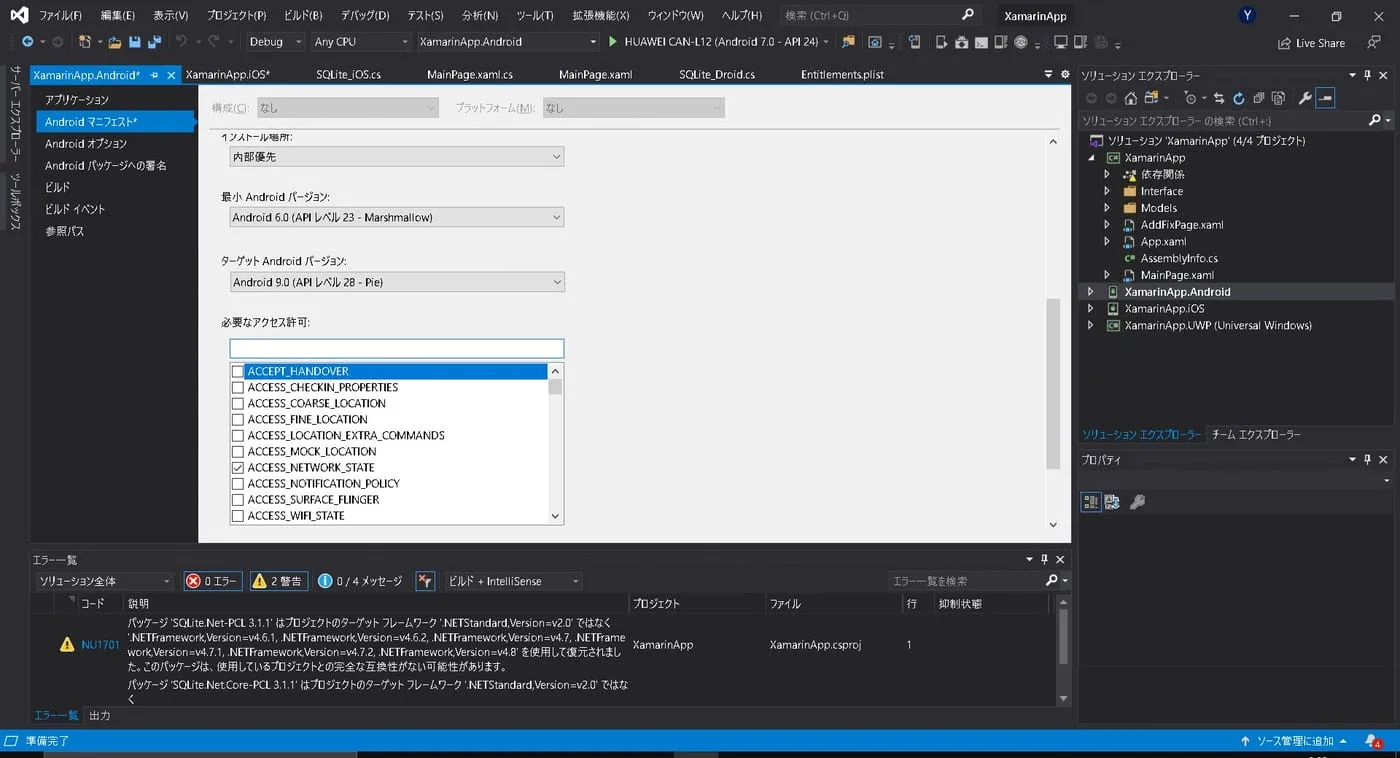Viewport: 1400px width, 758px height.
Task: Click the Save All icon
Action: (154, 42)
